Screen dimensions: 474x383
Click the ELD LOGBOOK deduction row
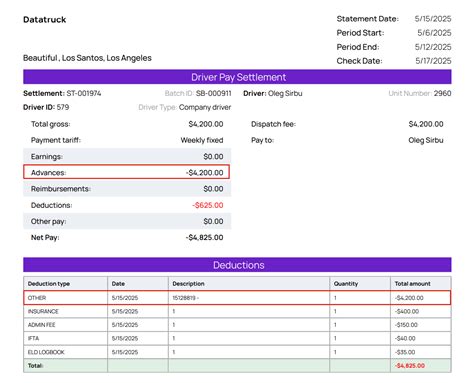click(237, 352)
